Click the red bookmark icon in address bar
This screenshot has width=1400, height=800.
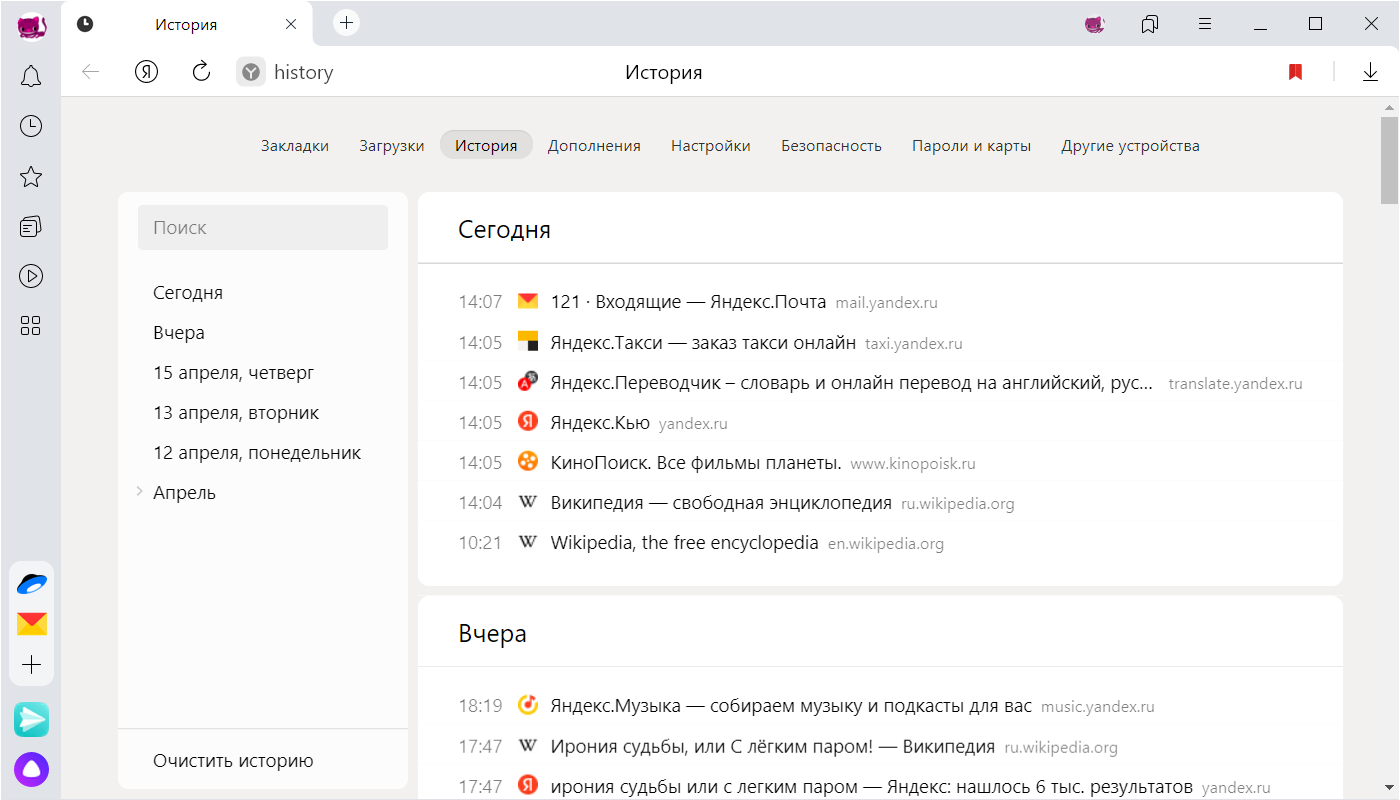pos(1295,72)
